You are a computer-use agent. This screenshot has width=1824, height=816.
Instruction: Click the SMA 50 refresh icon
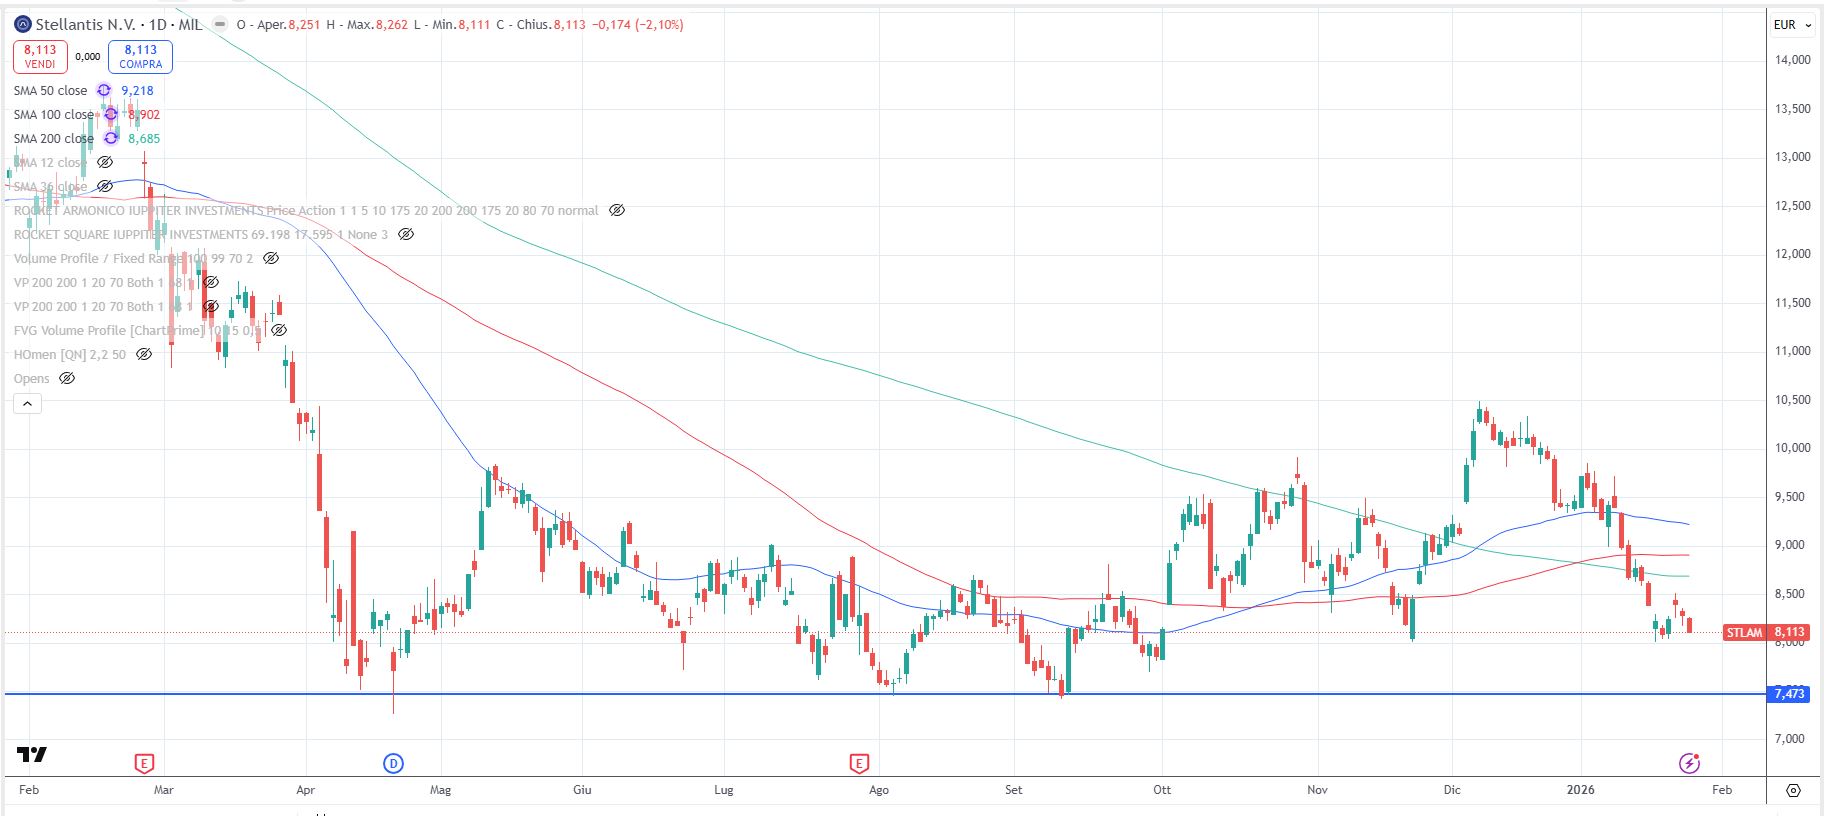pos(104,91)
